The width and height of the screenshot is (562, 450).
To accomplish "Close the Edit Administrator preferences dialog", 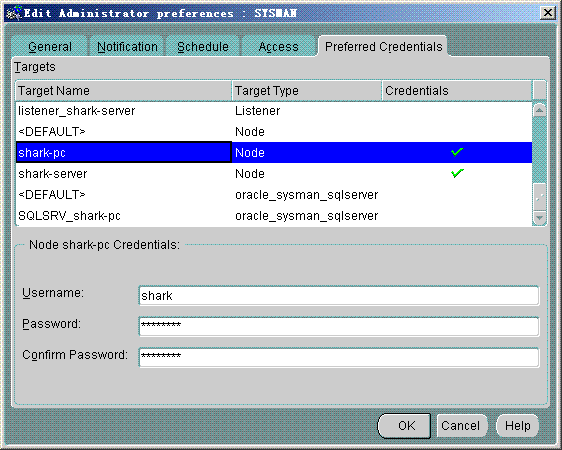I will (x=548, y=13).
